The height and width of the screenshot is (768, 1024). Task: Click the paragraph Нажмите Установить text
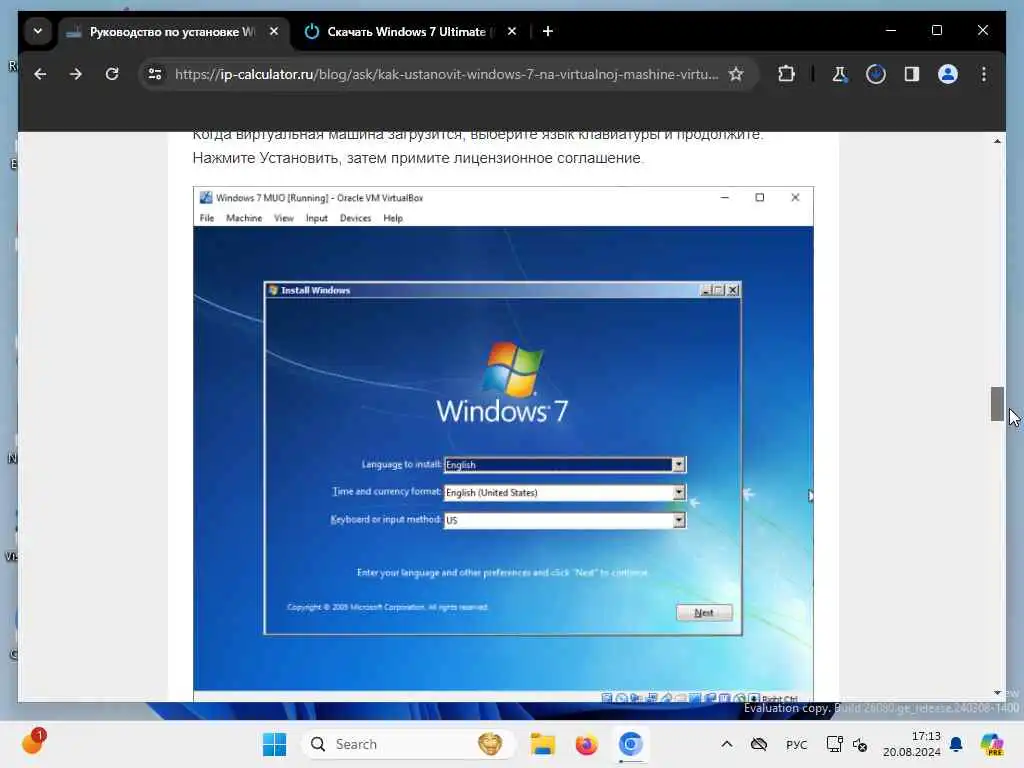[418, 157]
